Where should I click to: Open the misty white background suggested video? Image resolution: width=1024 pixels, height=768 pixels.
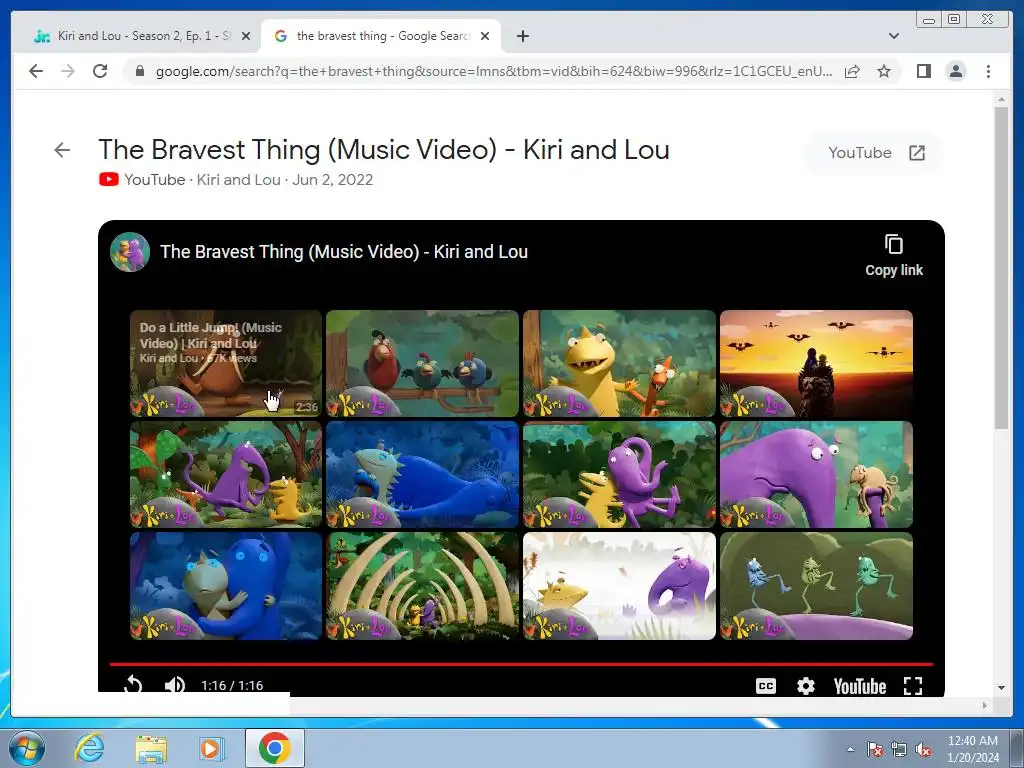click(619, 586)
